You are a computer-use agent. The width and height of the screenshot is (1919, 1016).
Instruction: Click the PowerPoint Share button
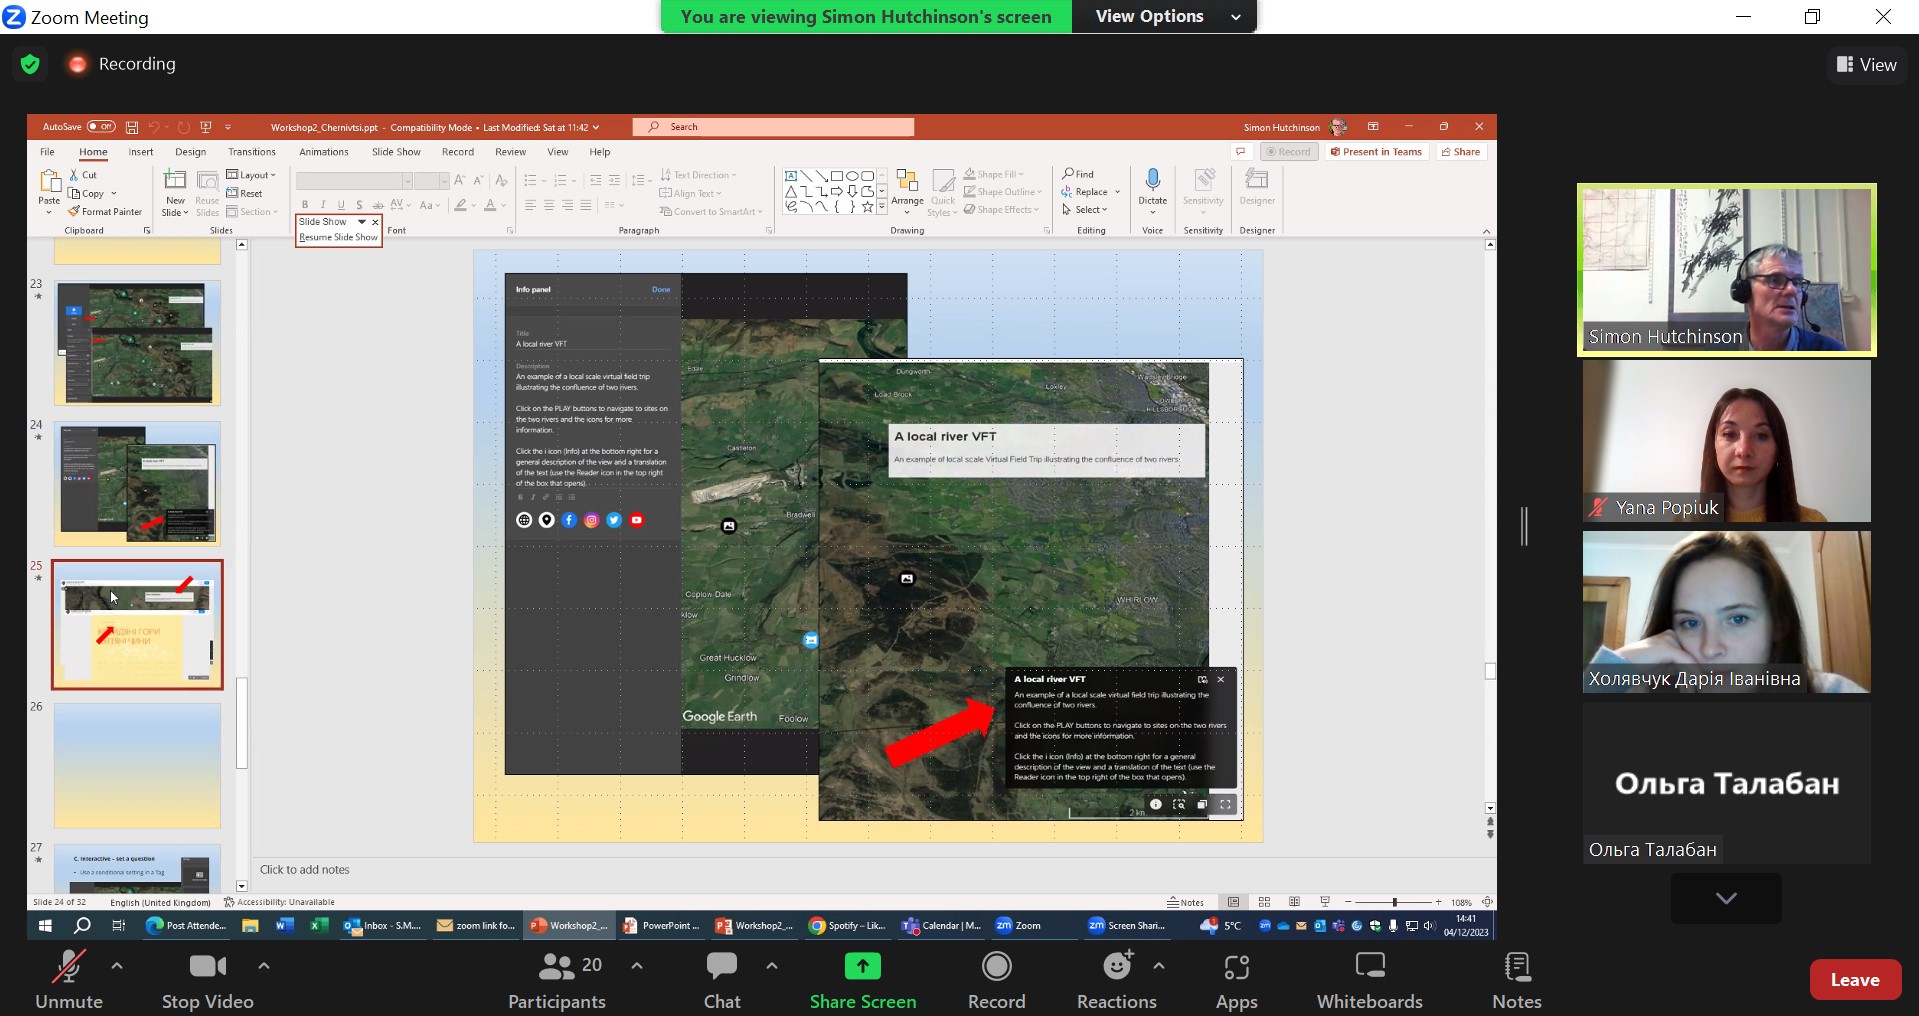(1461, 152)
